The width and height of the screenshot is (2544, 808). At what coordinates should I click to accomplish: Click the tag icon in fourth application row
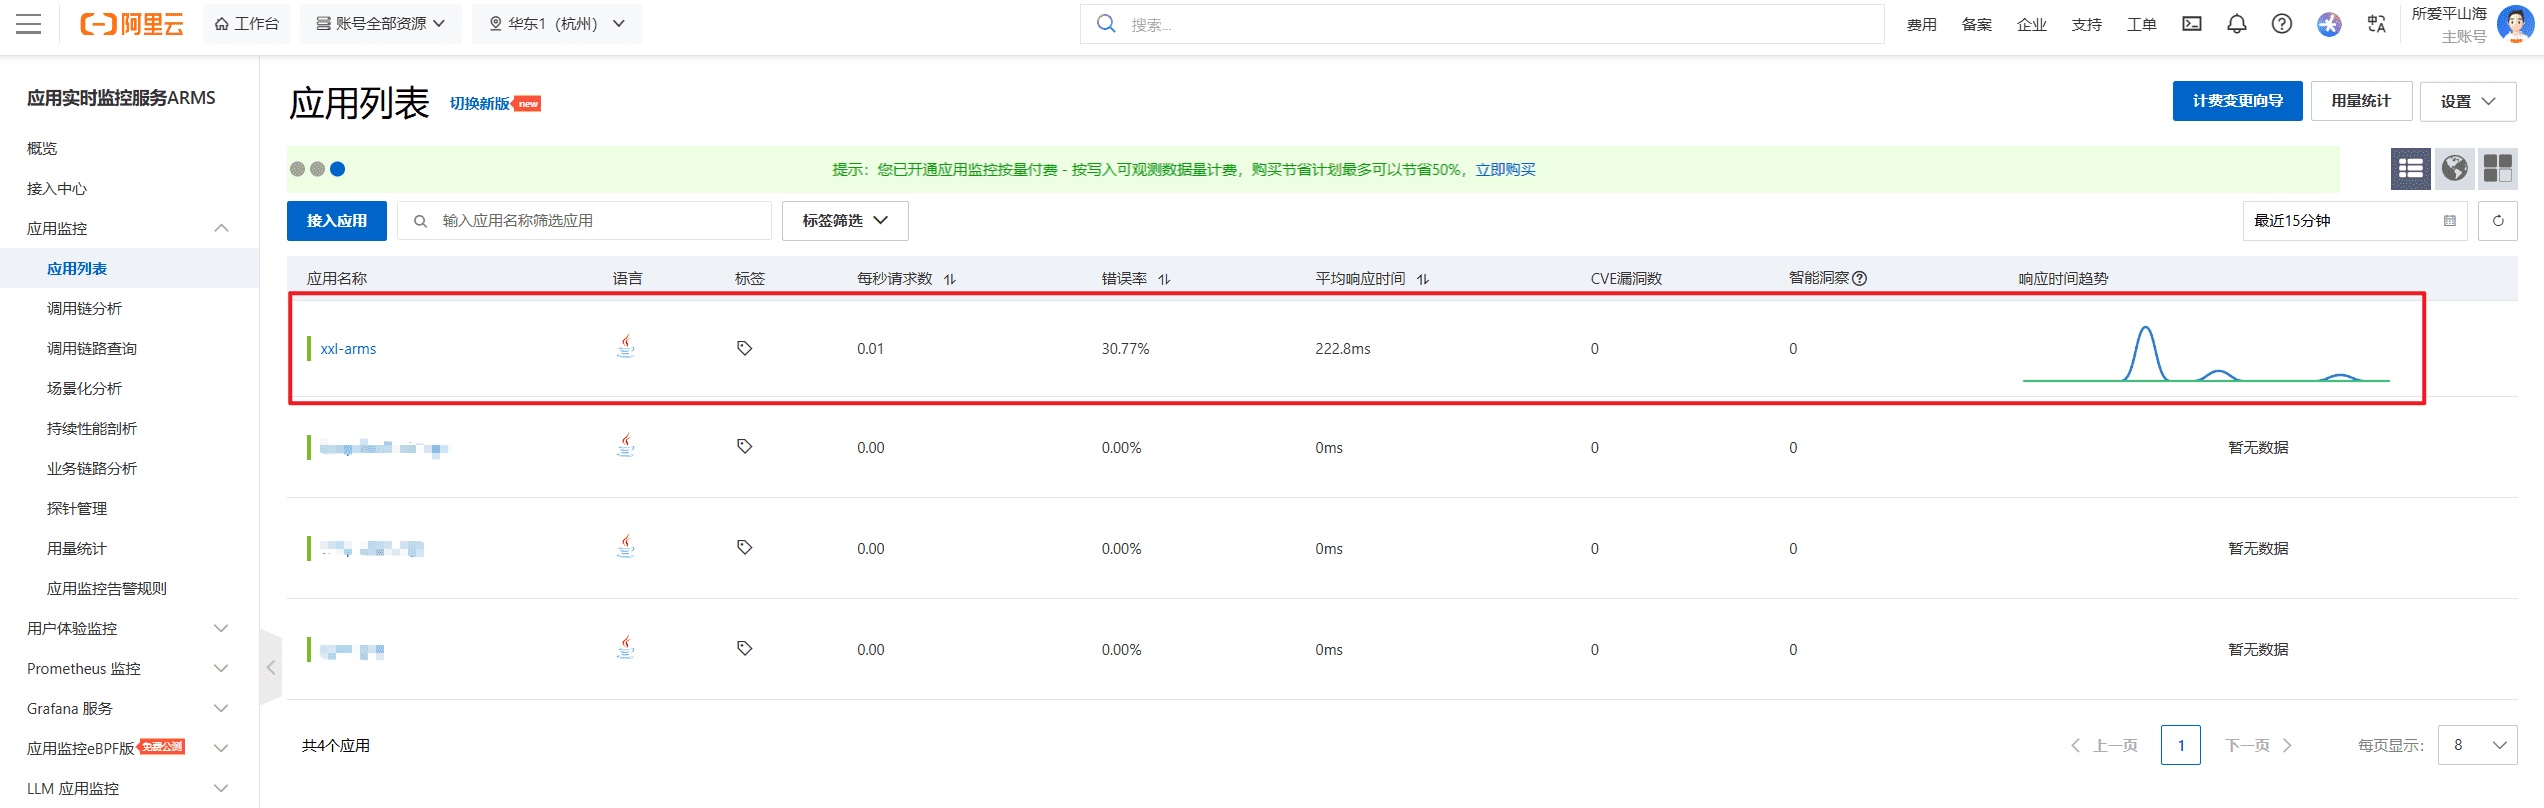pos(744,648)
